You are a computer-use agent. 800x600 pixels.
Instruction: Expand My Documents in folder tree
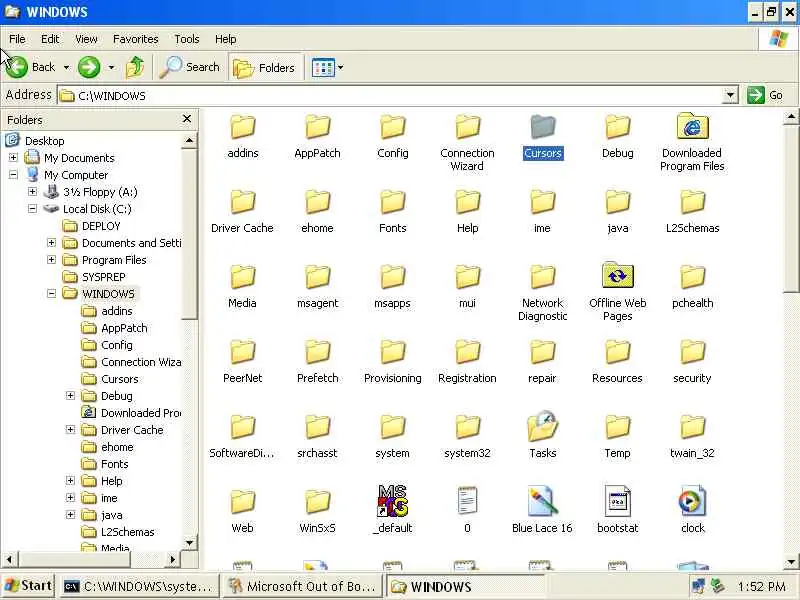click(13, 158)
